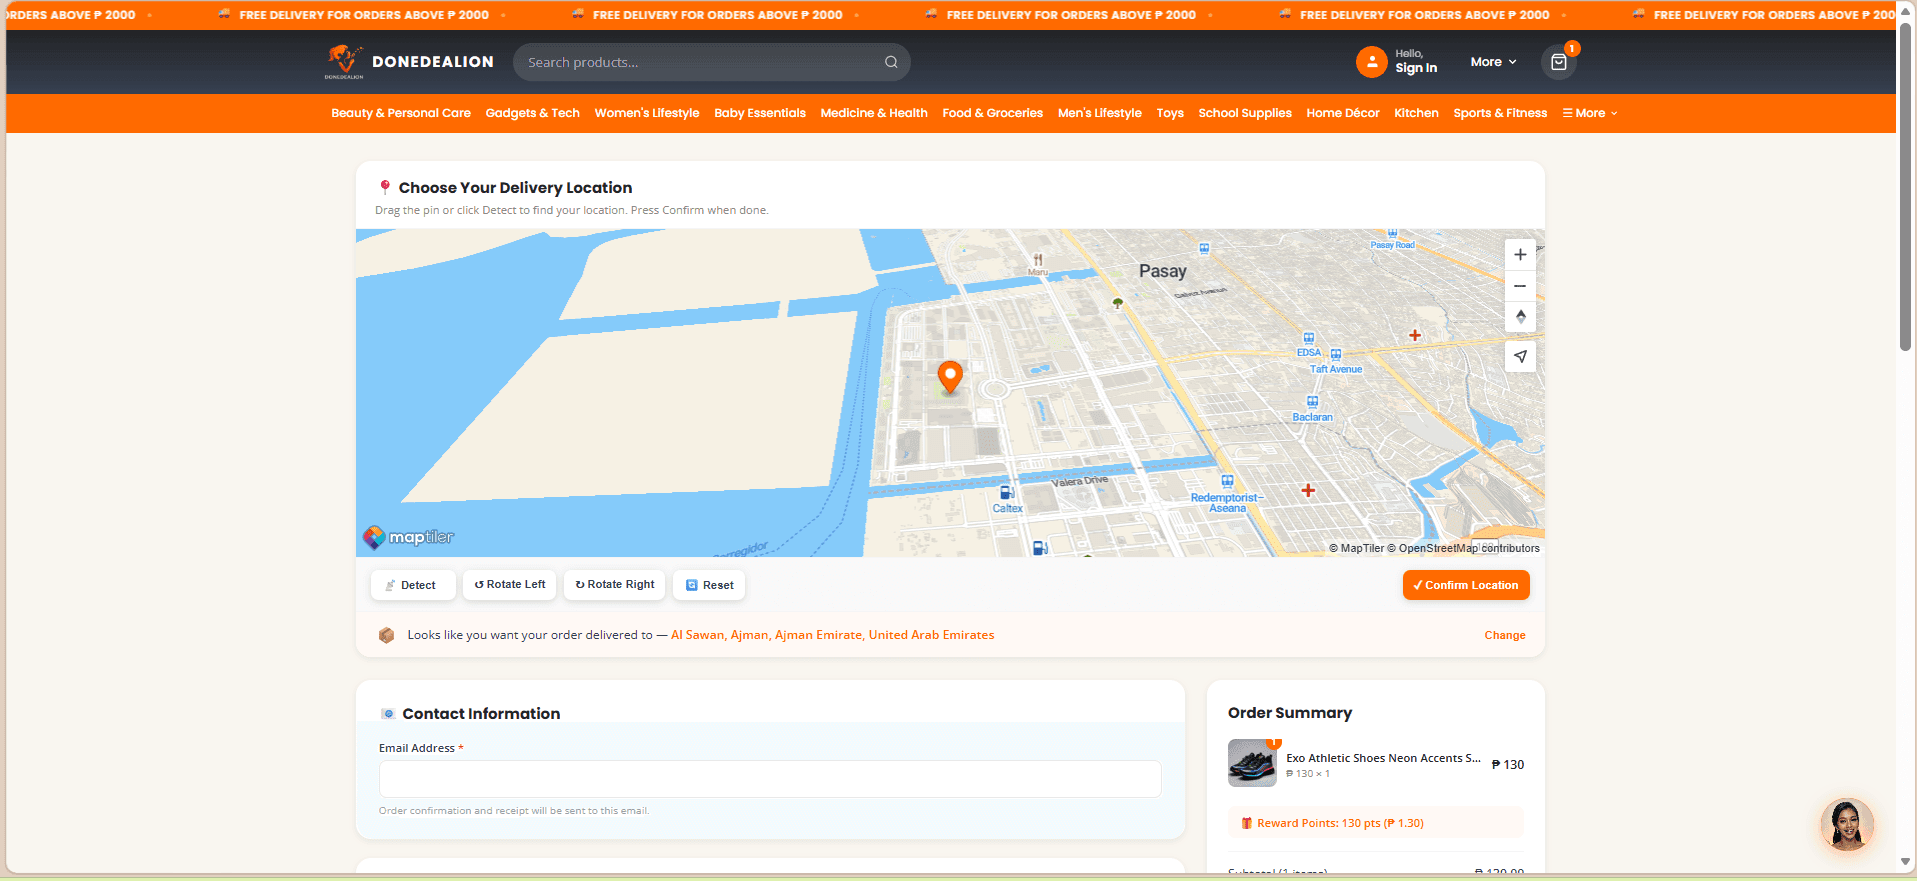Expand the More dropdown in header
1917x881 pixels.
[1493, 62]
